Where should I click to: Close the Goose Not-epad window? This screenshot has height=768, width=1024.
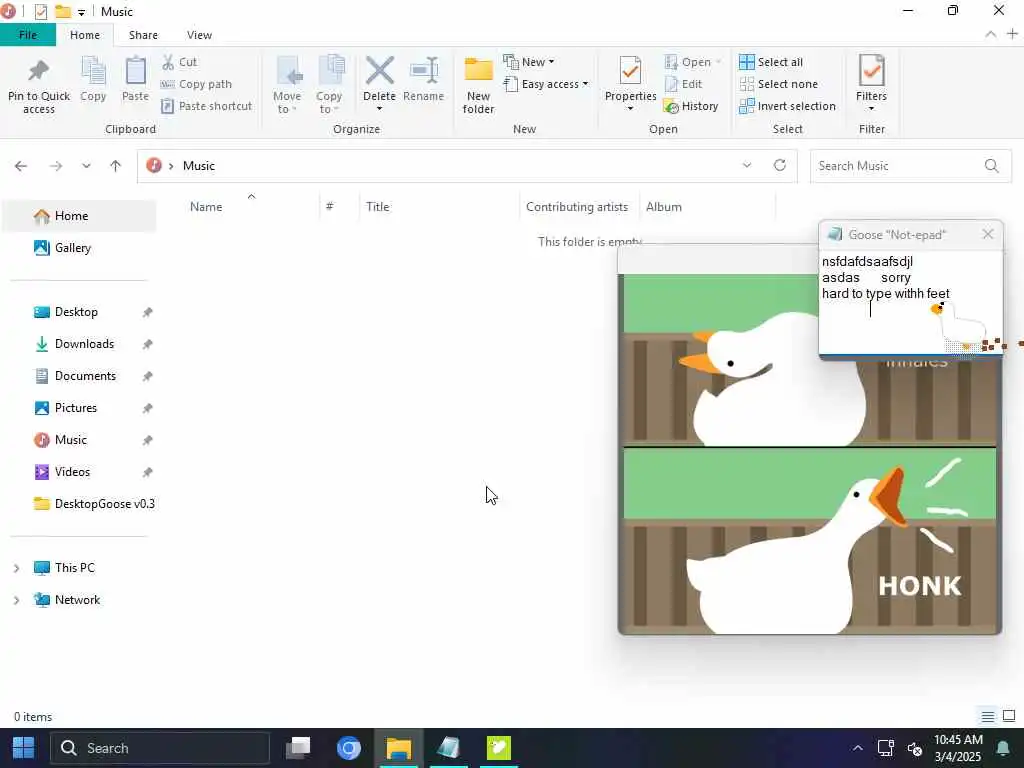point(987,234)
